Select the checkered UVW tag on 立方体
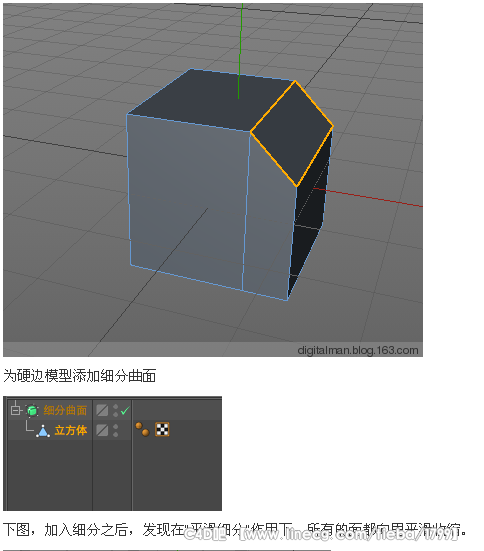 click(162, 429)
